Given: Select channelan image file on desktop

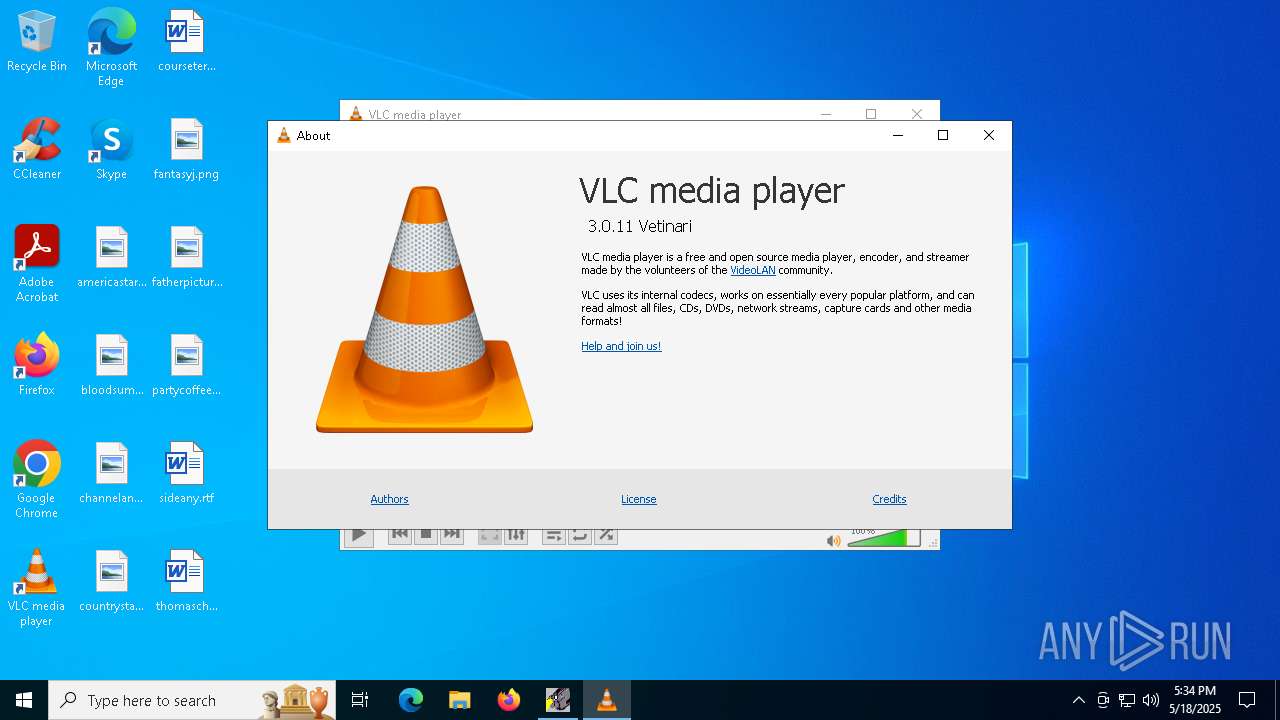Looking at the screenshot, I should point(112,474).
